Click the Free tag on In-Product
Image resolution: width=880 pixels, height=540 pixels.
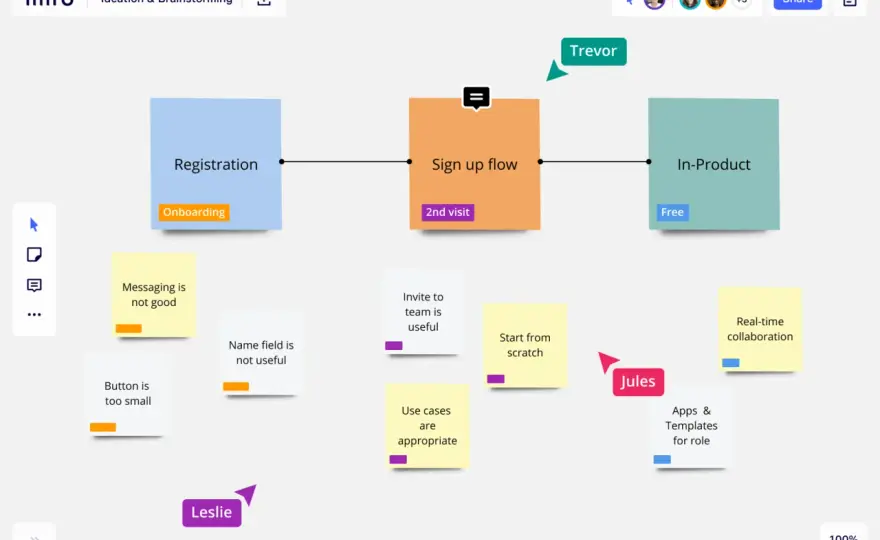[672, 212]
